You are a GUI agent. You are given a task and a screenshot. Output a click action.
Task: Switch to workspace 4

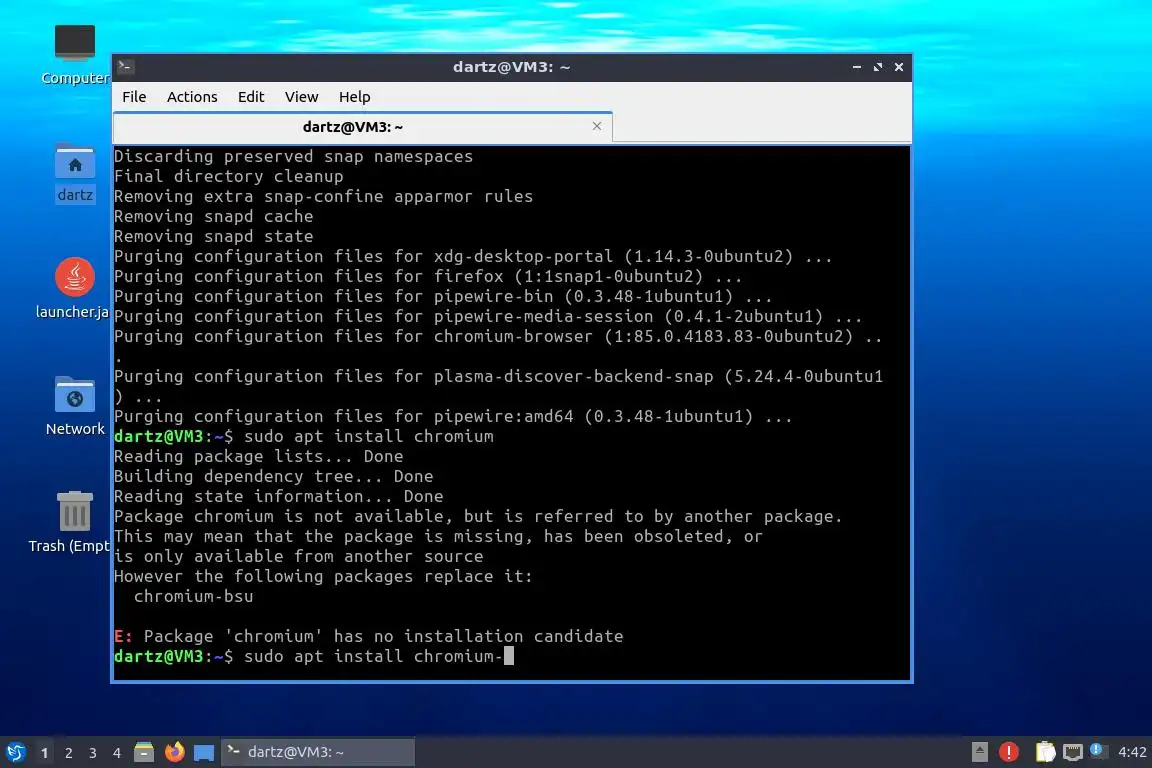(x=117, y=753)
